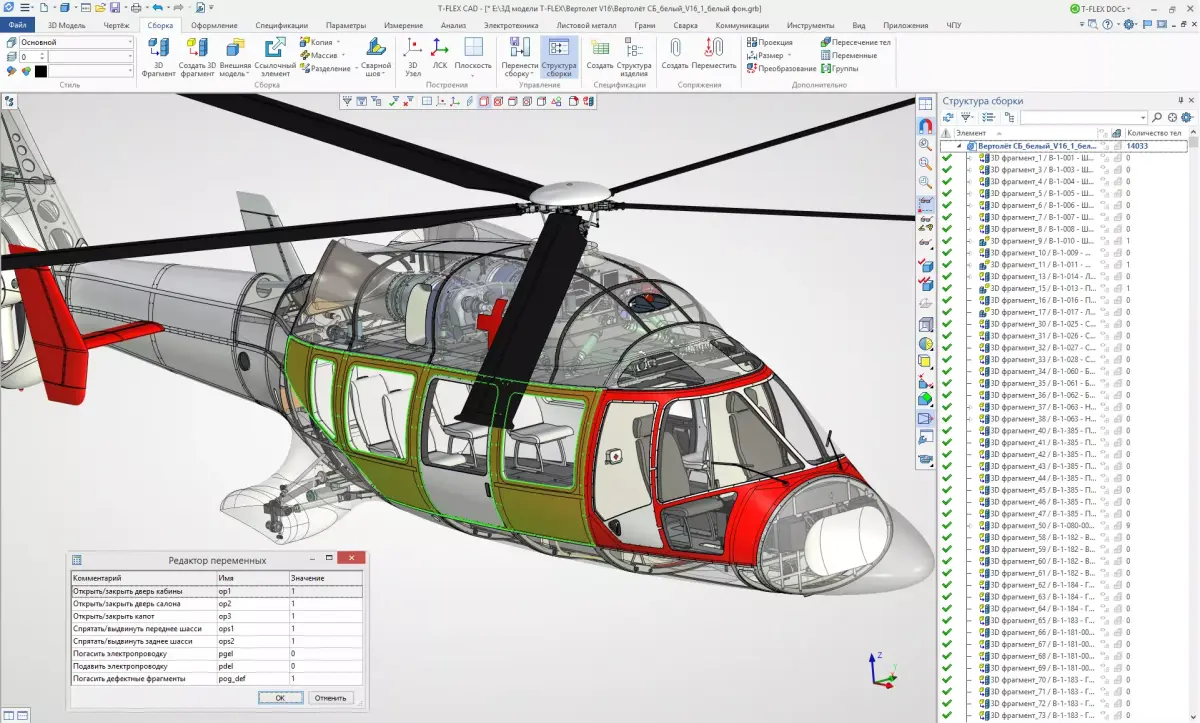This screenshot has width=1200, height=723.
Task: Select the pog_def variable row
Action: tap(217, 678)
